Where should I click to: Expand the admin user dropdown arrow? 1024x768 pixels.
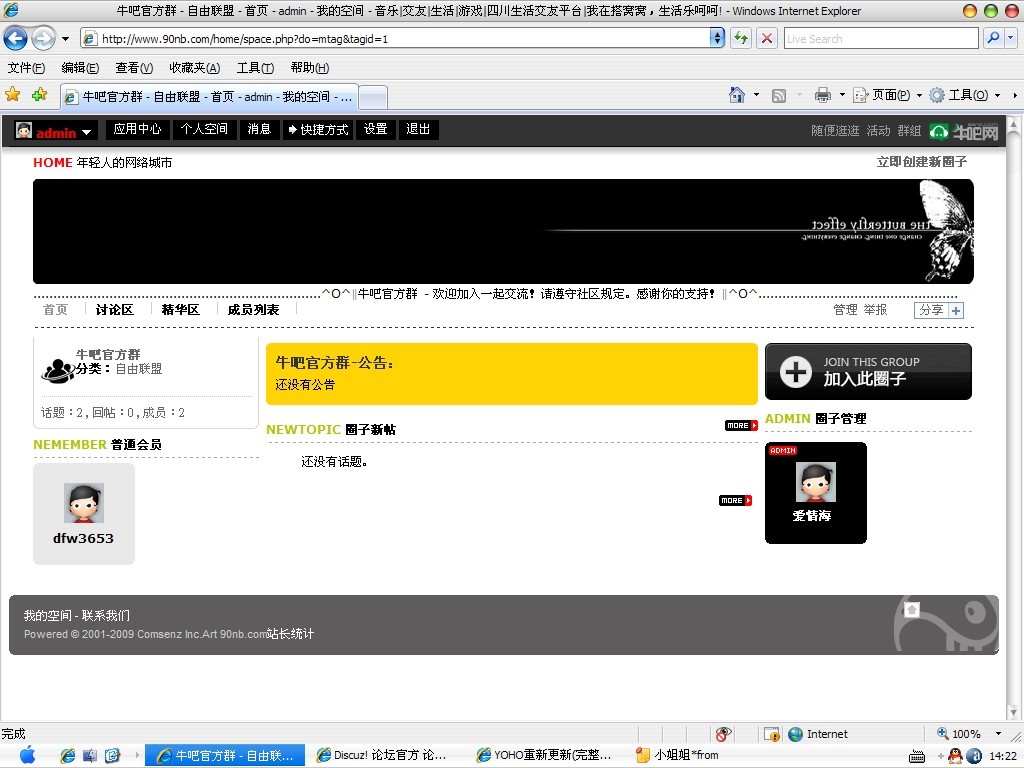pyautogui.click(x=86, y=133)
